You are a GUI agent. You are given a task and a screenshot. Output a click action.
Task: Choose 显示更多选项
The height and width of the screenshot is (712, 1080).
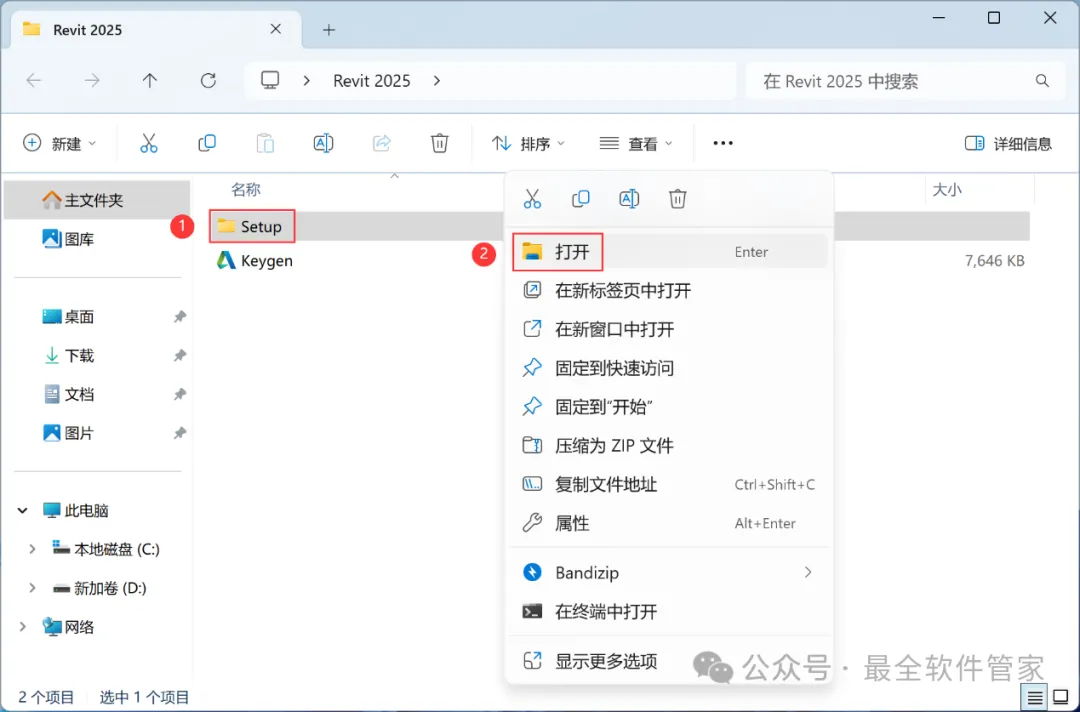coord(669,661)
